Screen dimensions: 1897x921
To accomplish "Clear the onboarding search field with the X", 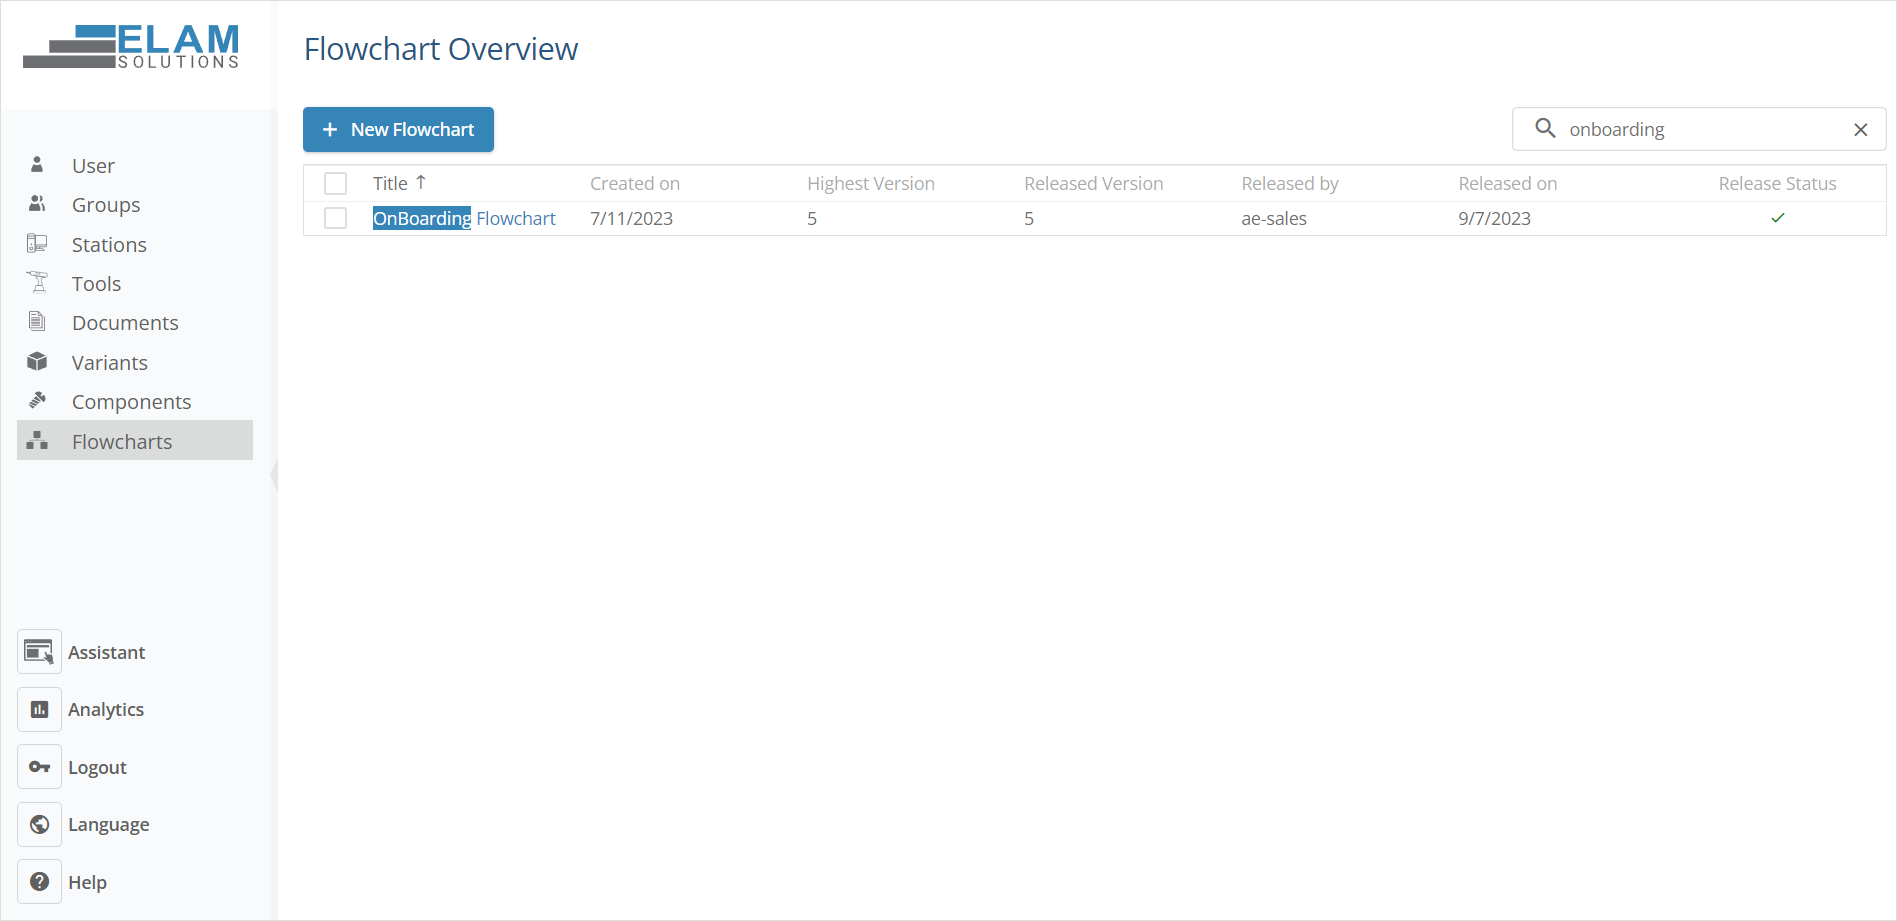I will tap(1861, 129).
